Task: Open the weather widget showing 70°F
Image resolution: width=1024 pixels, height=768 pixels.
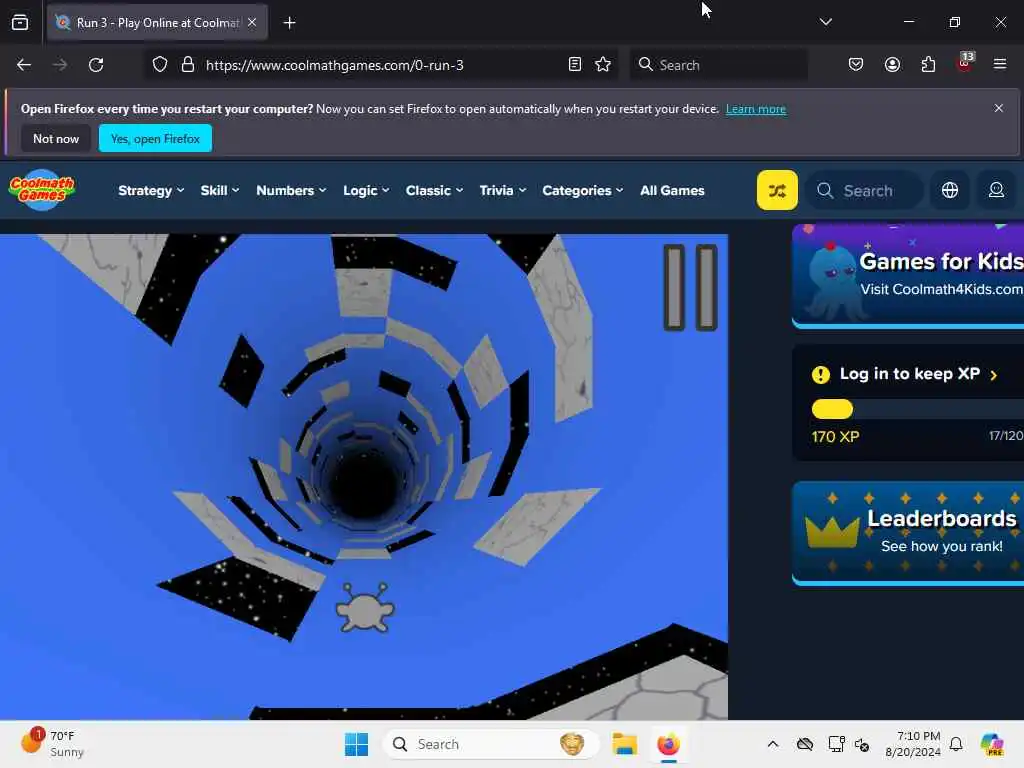Action: 52,743
